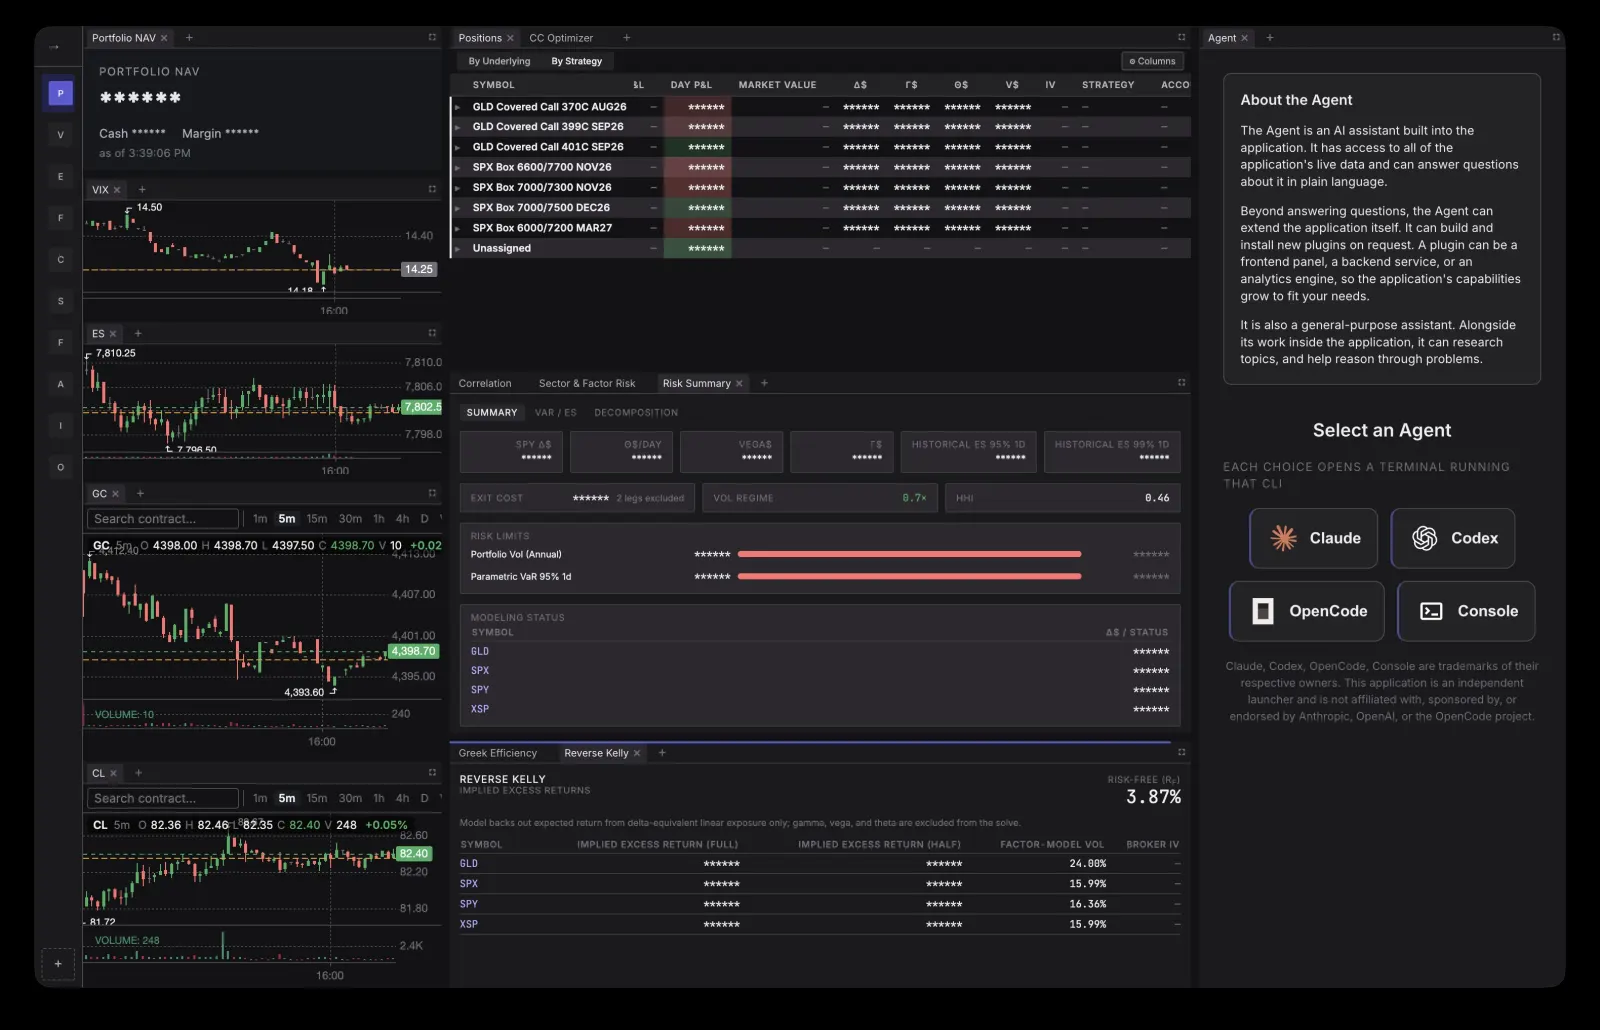Viewport: 1600px width, 1030px height.
Task: Set CL chart interval to 30m
Action: click(x=350, y=798)
